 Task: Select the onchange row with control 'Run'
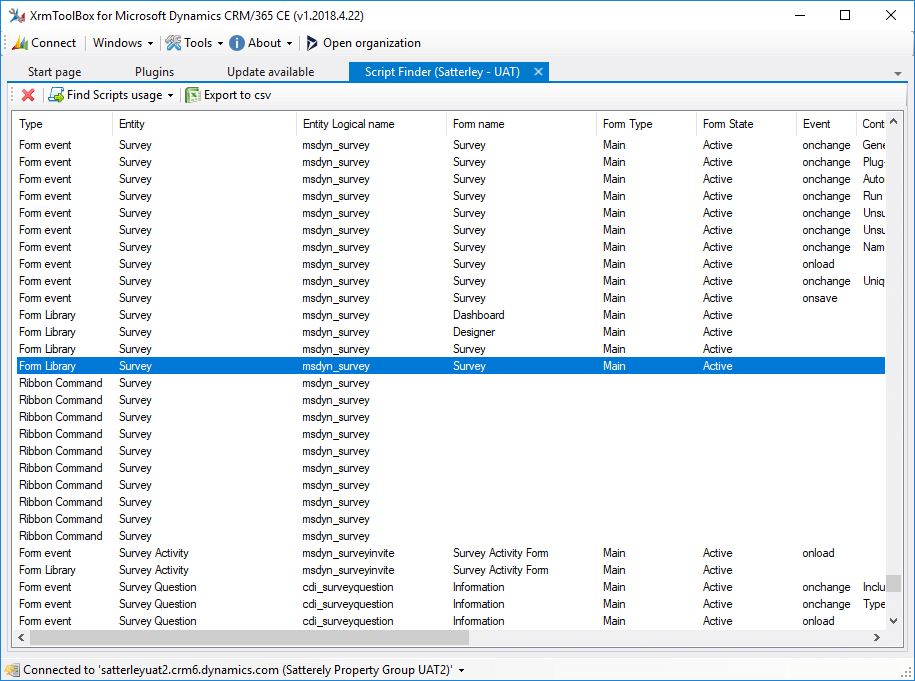(449, 196)
